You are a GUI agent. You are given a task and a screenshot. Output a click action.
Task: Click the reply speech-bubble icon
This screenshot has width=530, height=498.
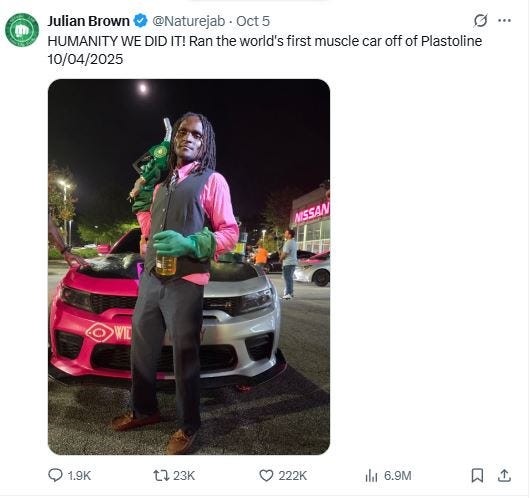tap(55, 475)
